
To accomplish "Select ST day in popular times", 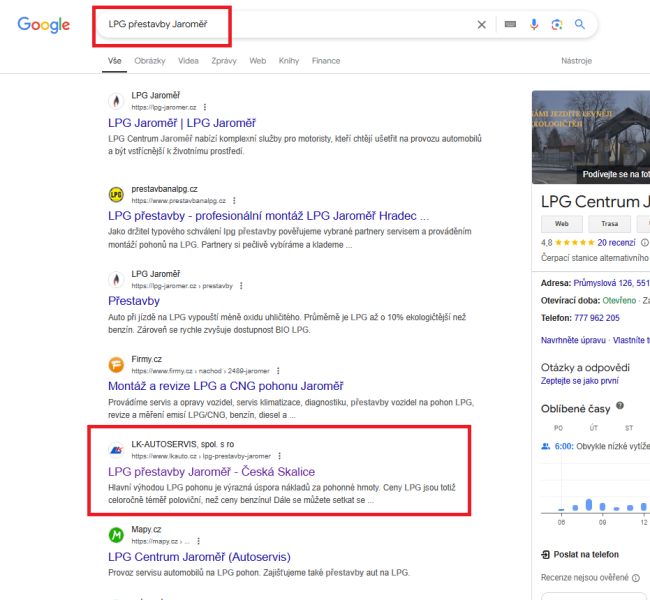I will (629, 428).
